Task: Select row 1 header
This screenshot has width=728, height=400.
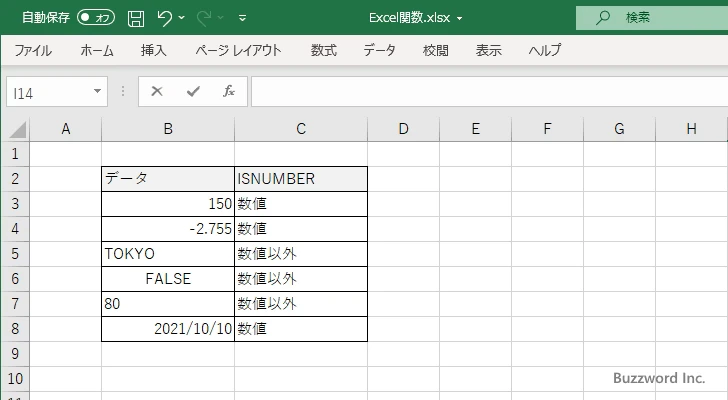Action: click(15, 154)
